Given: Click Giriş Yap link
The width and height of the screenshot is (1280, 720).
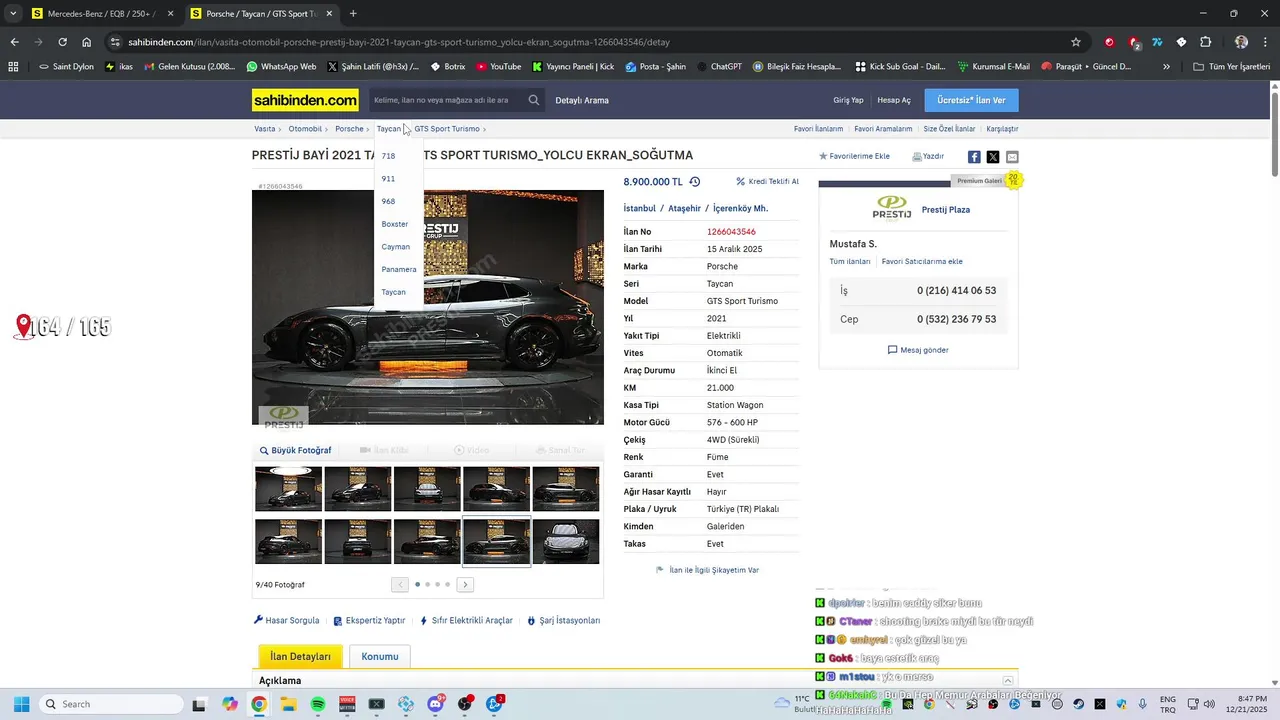Looking at the screenshot, I should click(x=848, y=100).
